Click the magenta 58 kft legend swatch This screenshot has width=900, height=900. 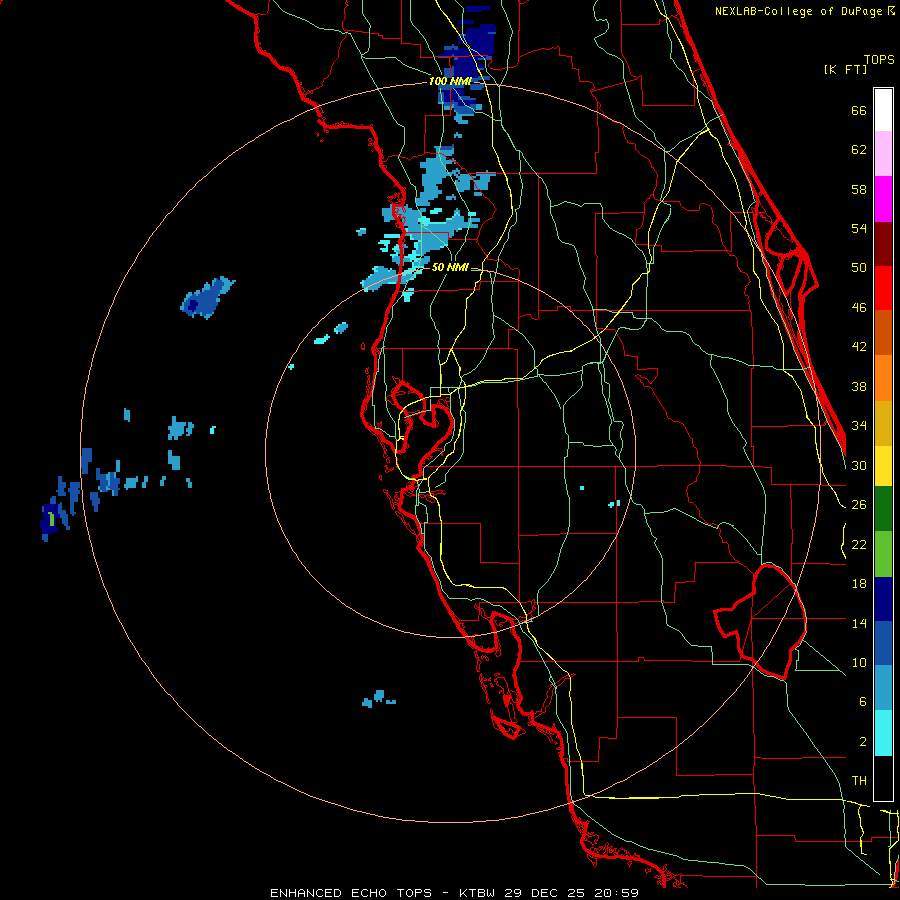883,199
